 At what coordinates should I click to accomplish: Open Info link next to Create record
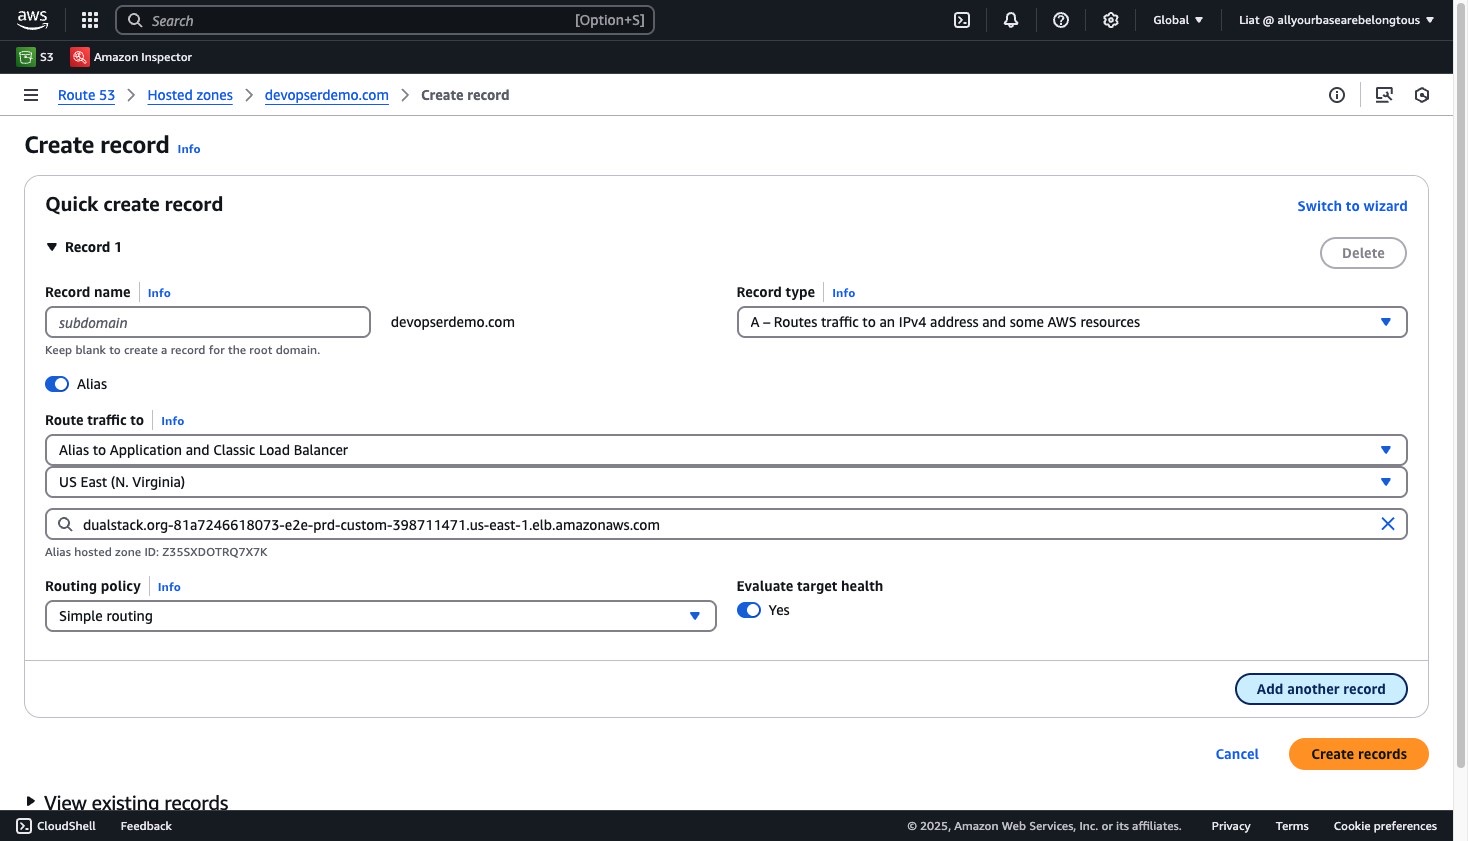(x=189, y=149)
